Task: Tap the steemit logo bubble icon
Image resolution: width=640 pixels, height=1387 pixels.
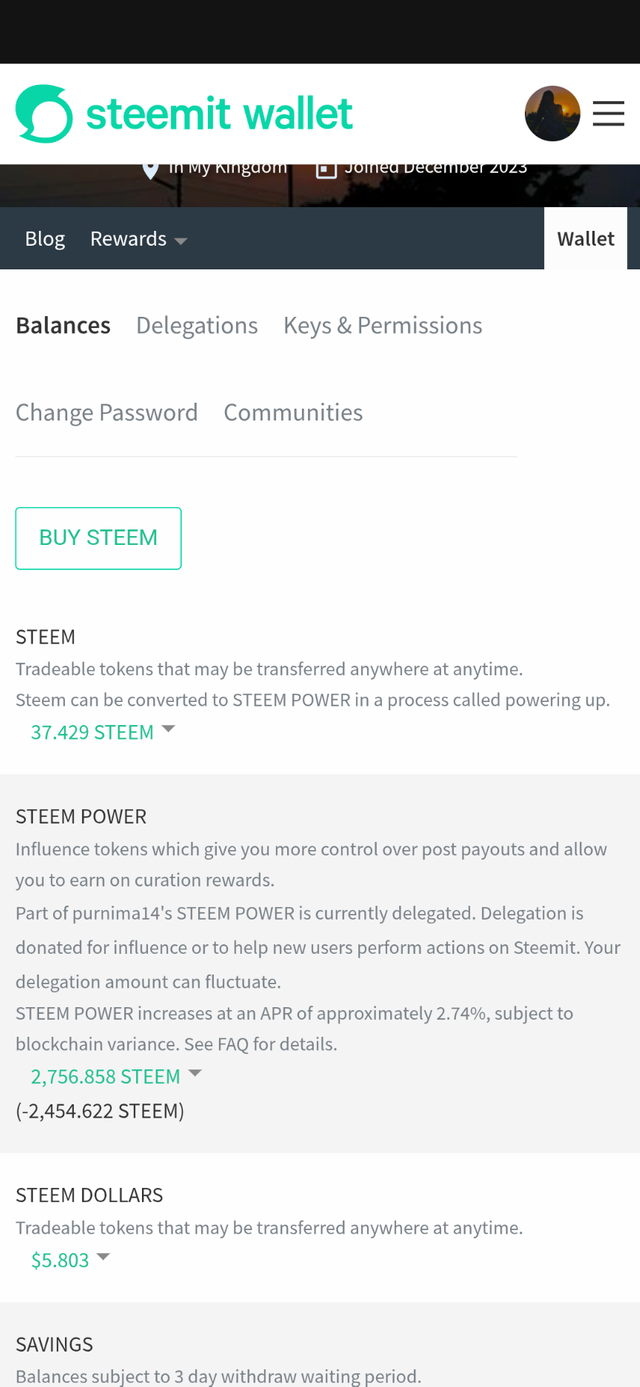Action: (44, 113)
